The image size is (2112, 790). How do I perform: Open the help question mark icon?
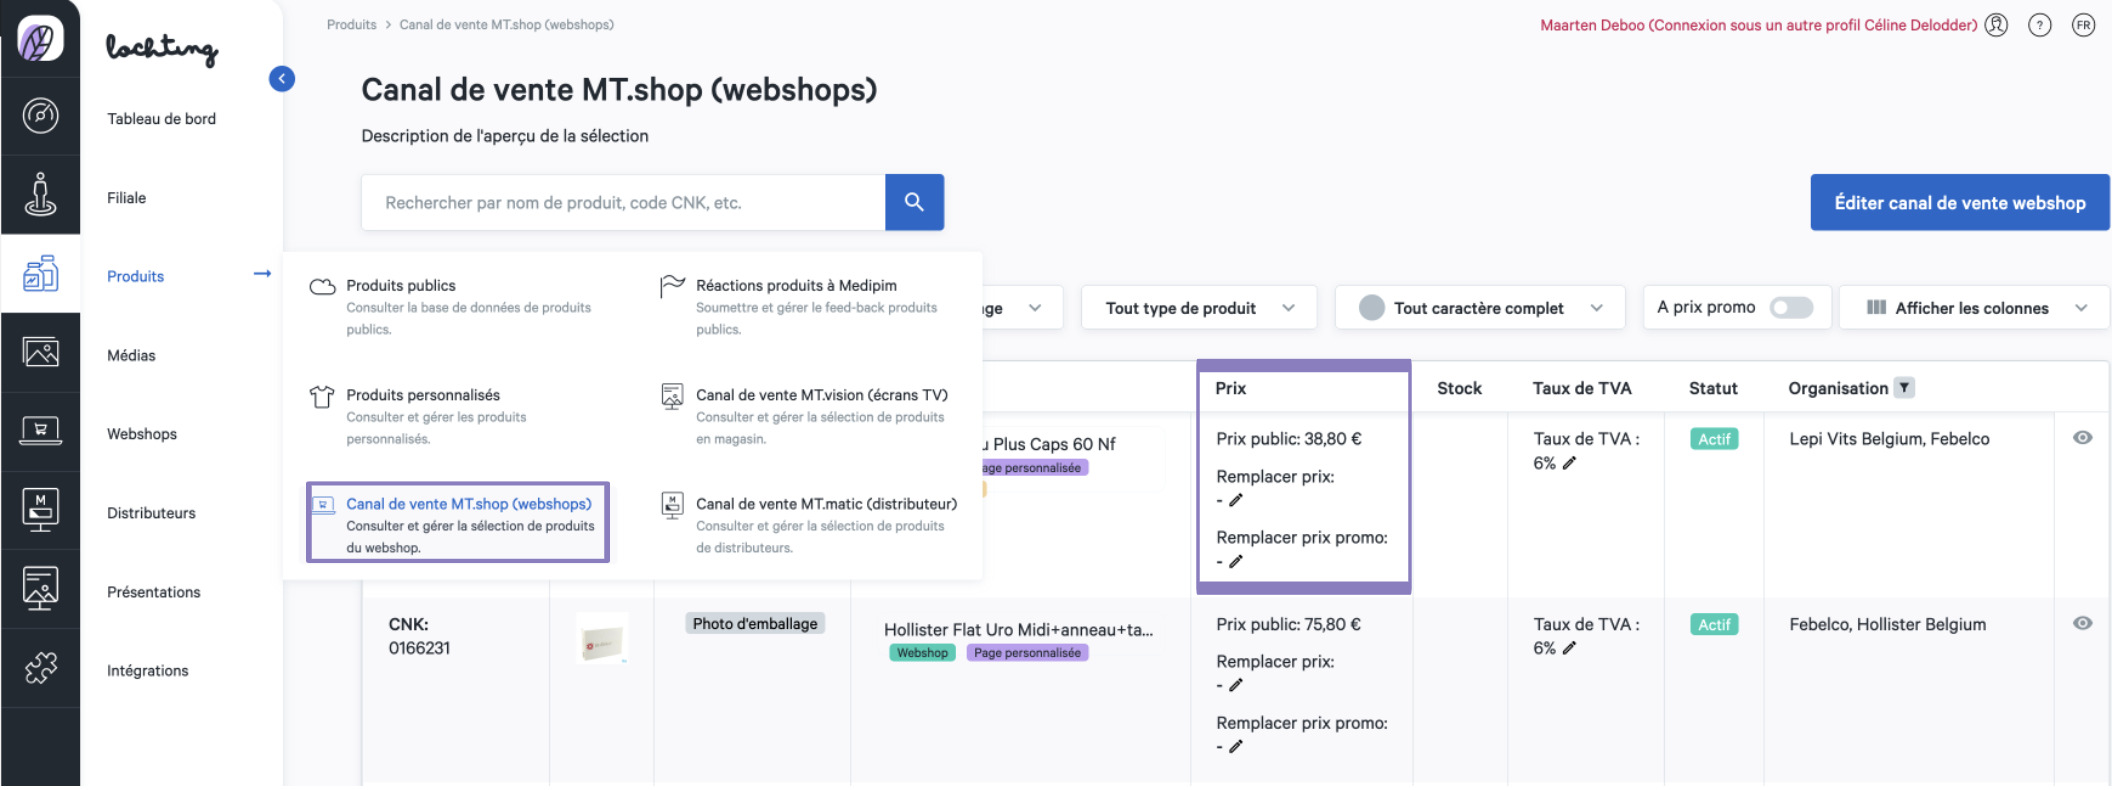coord(2039,25)
